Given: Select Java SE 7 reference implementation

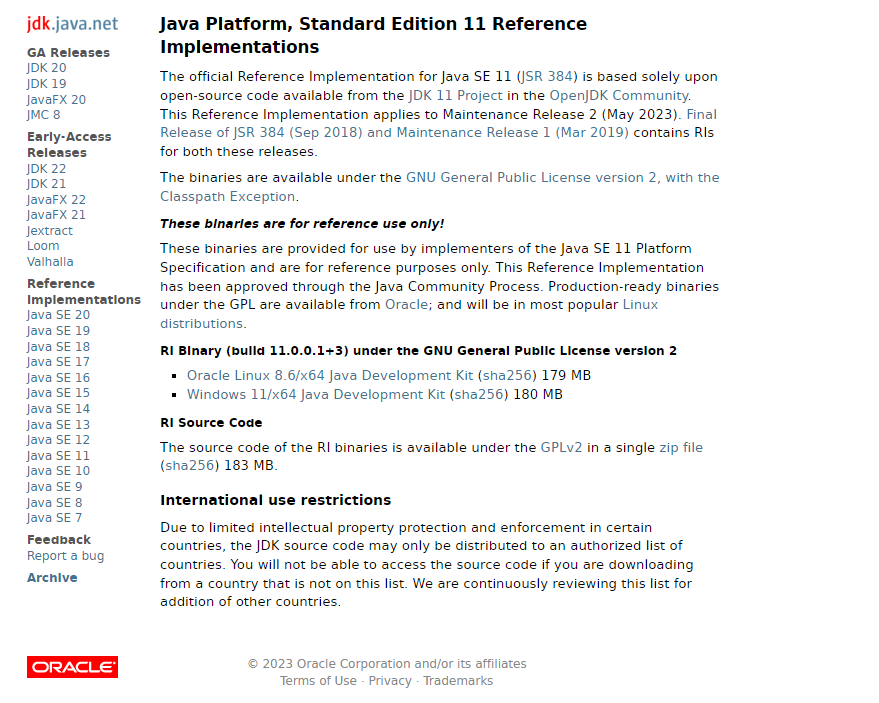Looking at the screenshot, I should click(55, 517).
